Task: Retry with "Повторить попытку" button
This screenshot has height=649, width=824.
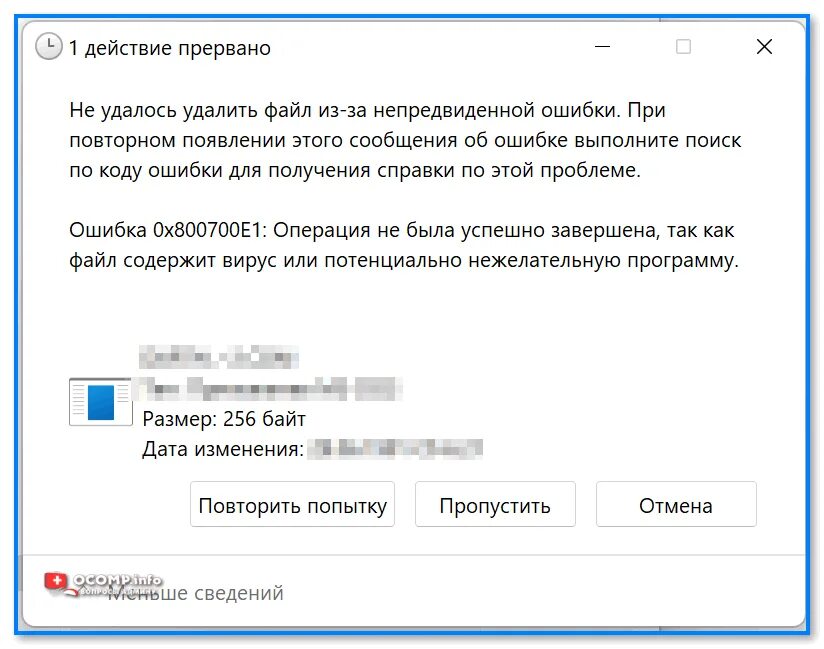Action: click(292, 504)
